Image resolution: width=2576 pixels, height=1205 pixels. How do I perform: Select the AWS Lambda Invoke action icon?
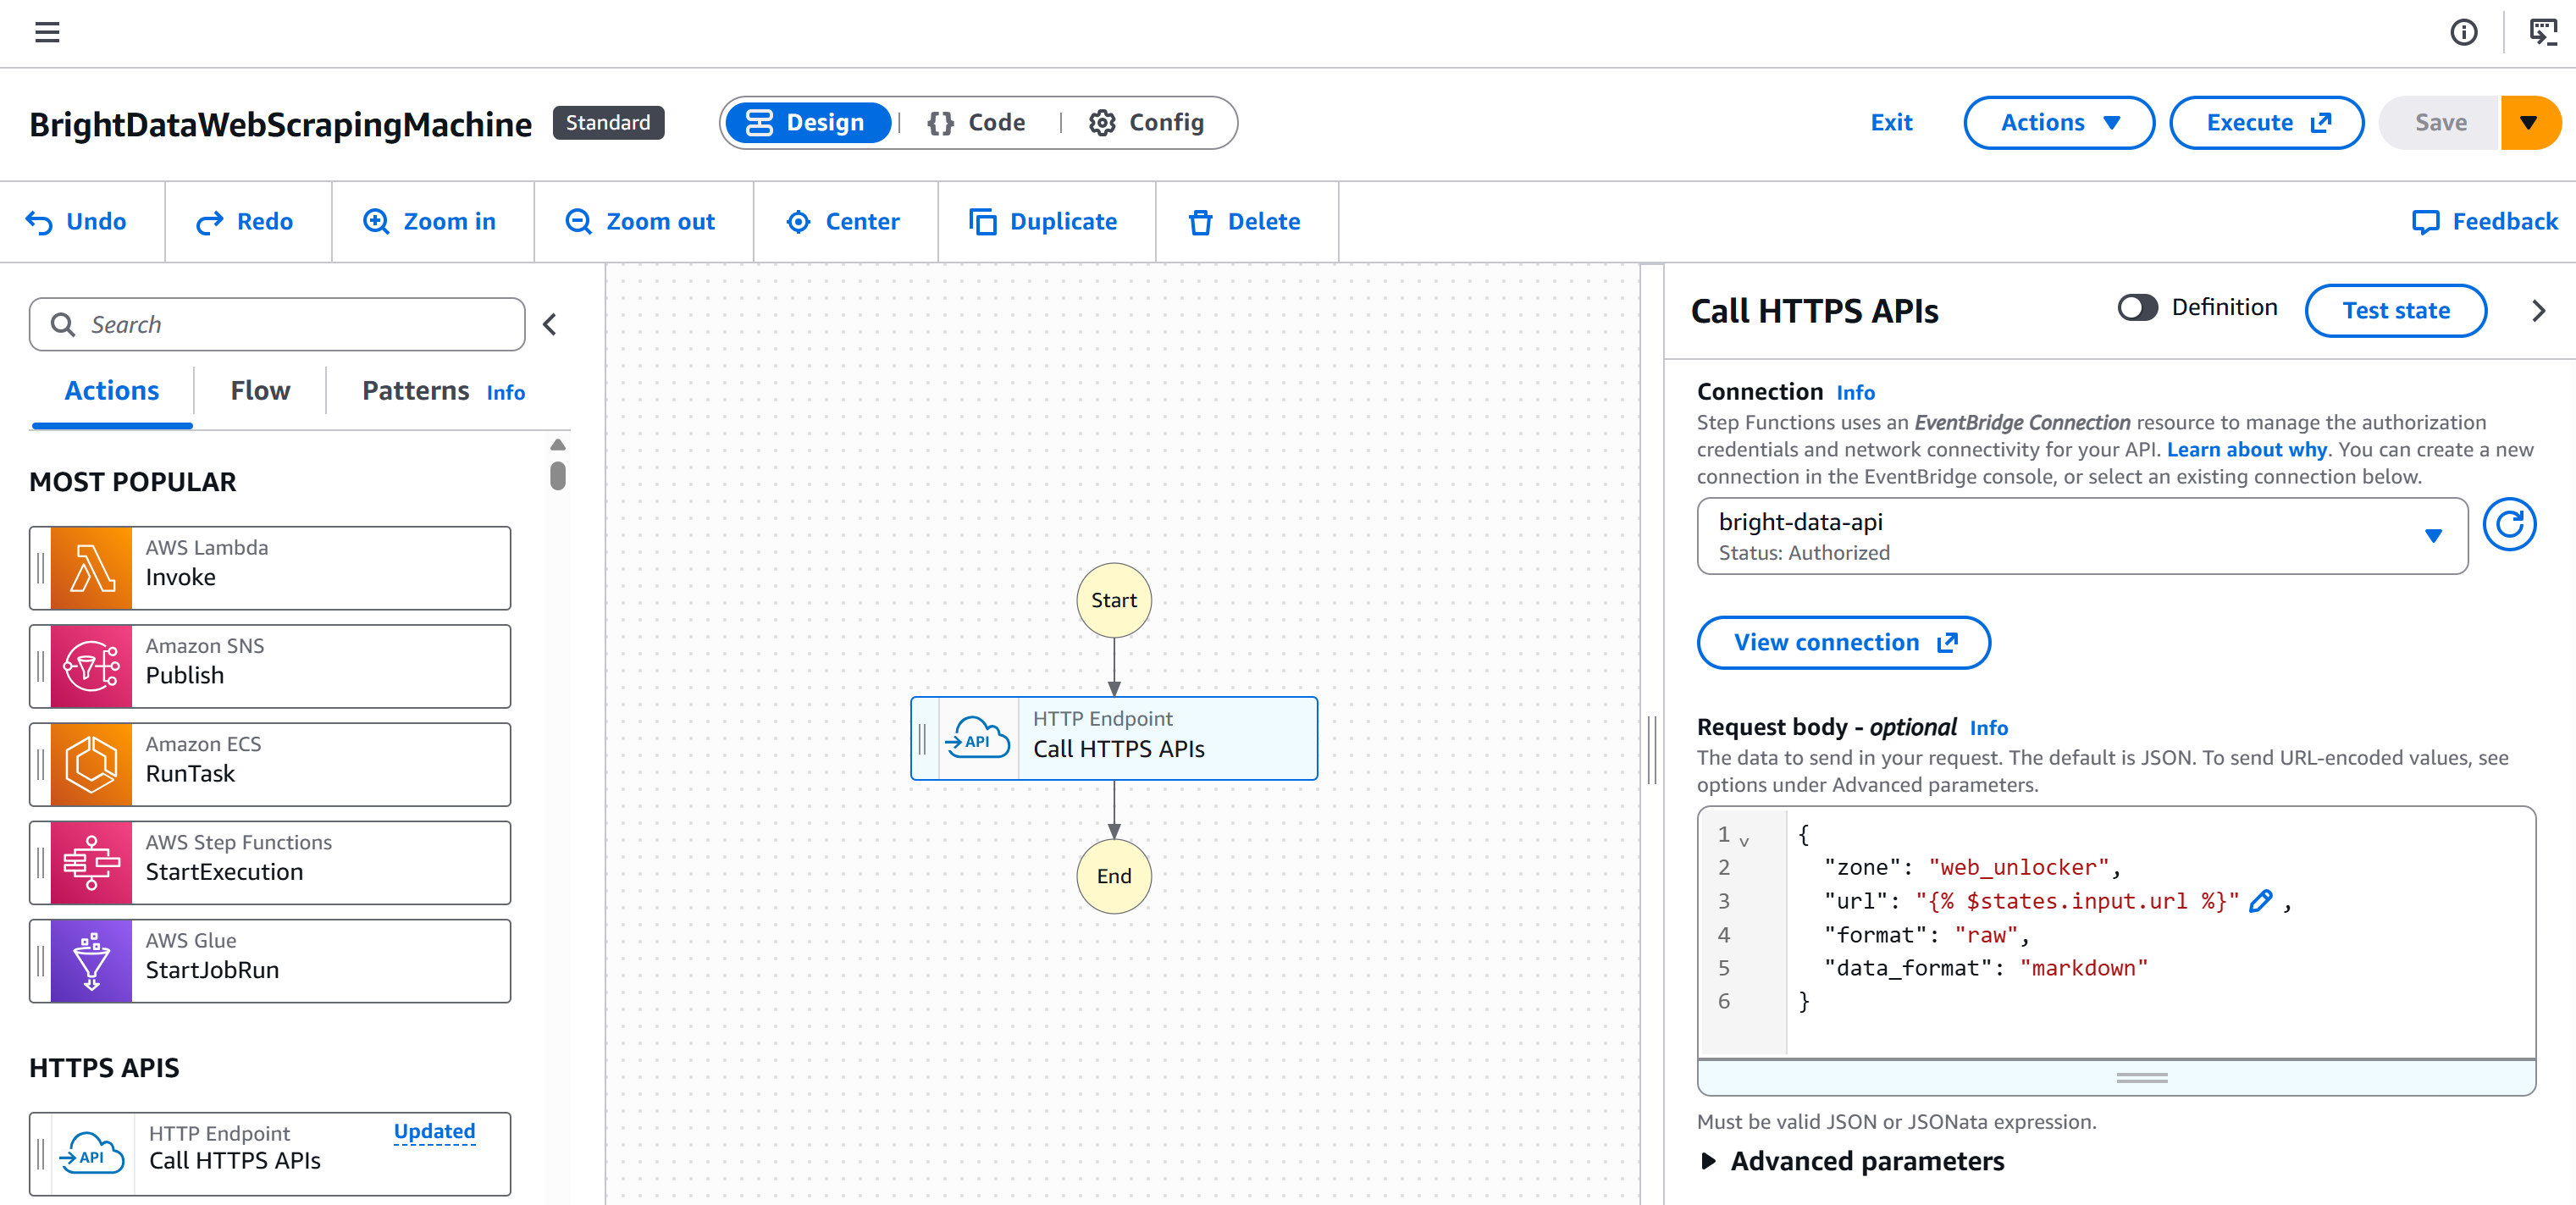coord(89,567)
